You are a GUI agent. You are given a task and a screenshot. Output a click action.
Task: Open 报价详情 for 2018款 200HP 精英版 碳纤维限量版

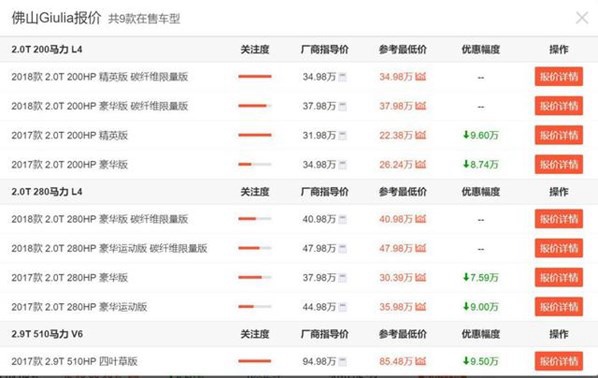click(559, 76)
